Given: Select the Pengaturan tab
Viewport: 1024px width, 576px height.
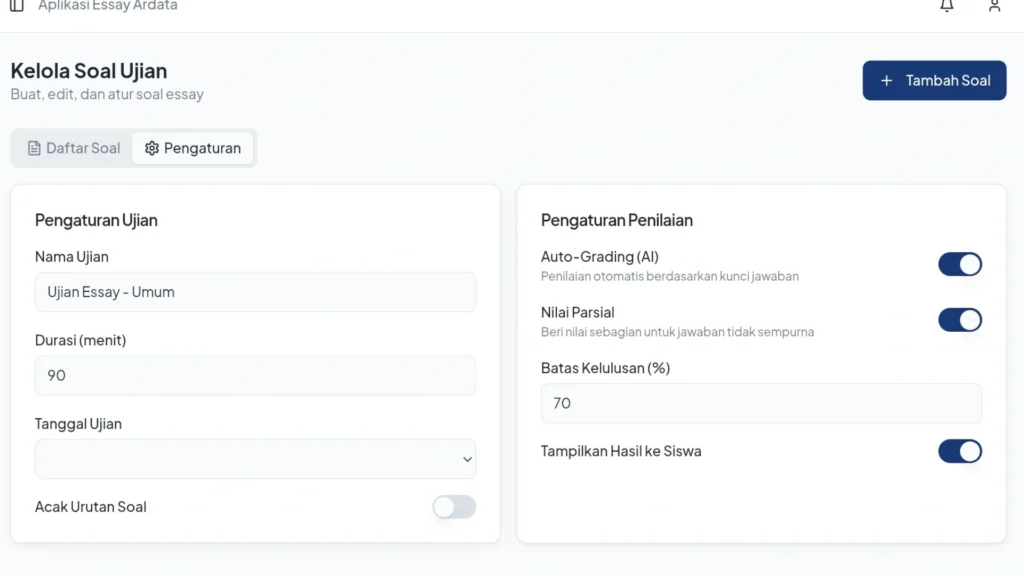Looking at the screenshot, I should point(193,148).
